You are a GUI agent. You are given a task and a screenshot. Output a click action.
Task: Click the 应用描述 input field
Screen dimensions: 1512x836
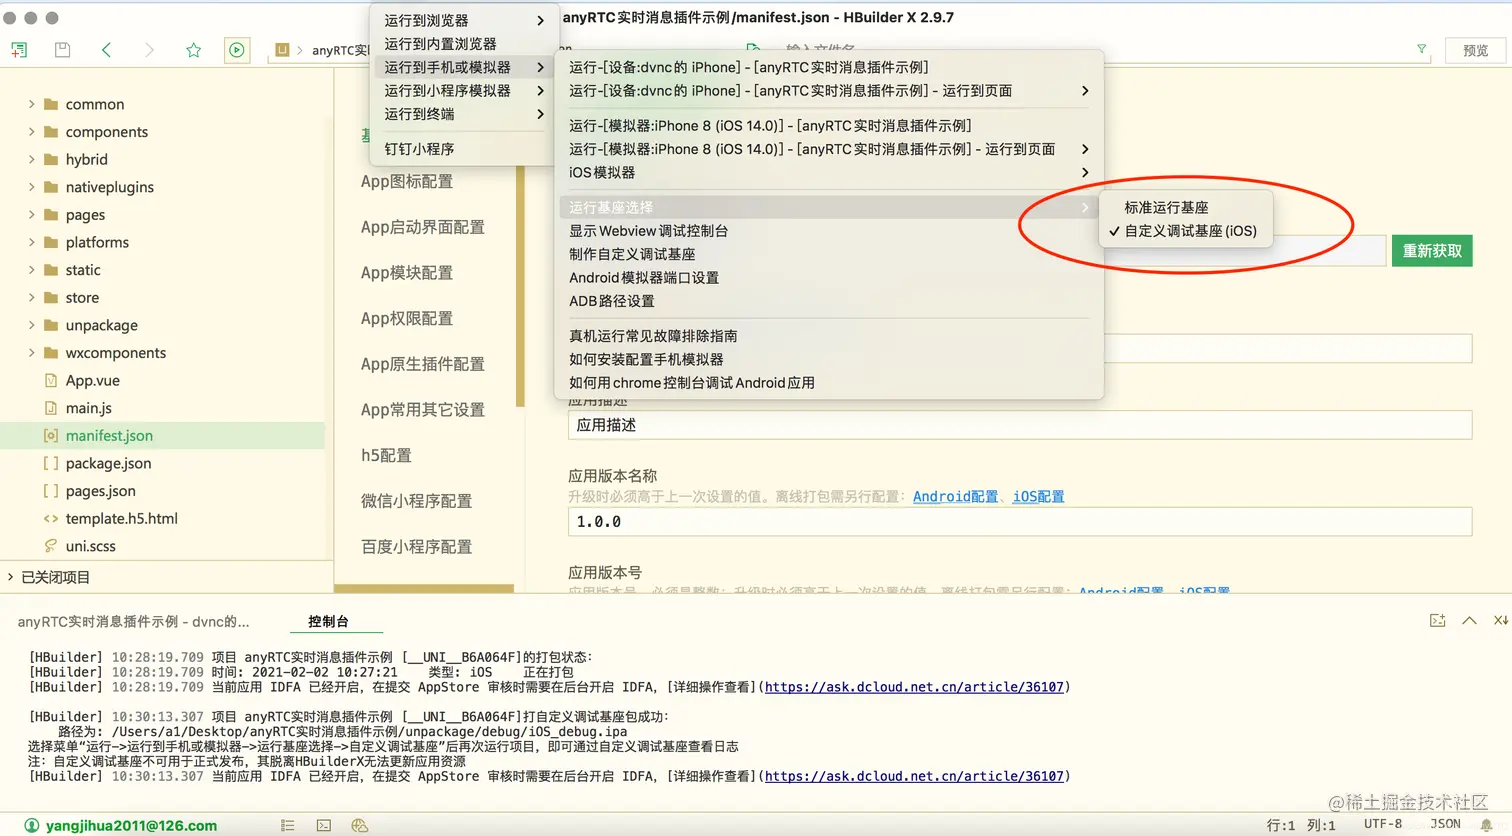tap(1020, 425)
